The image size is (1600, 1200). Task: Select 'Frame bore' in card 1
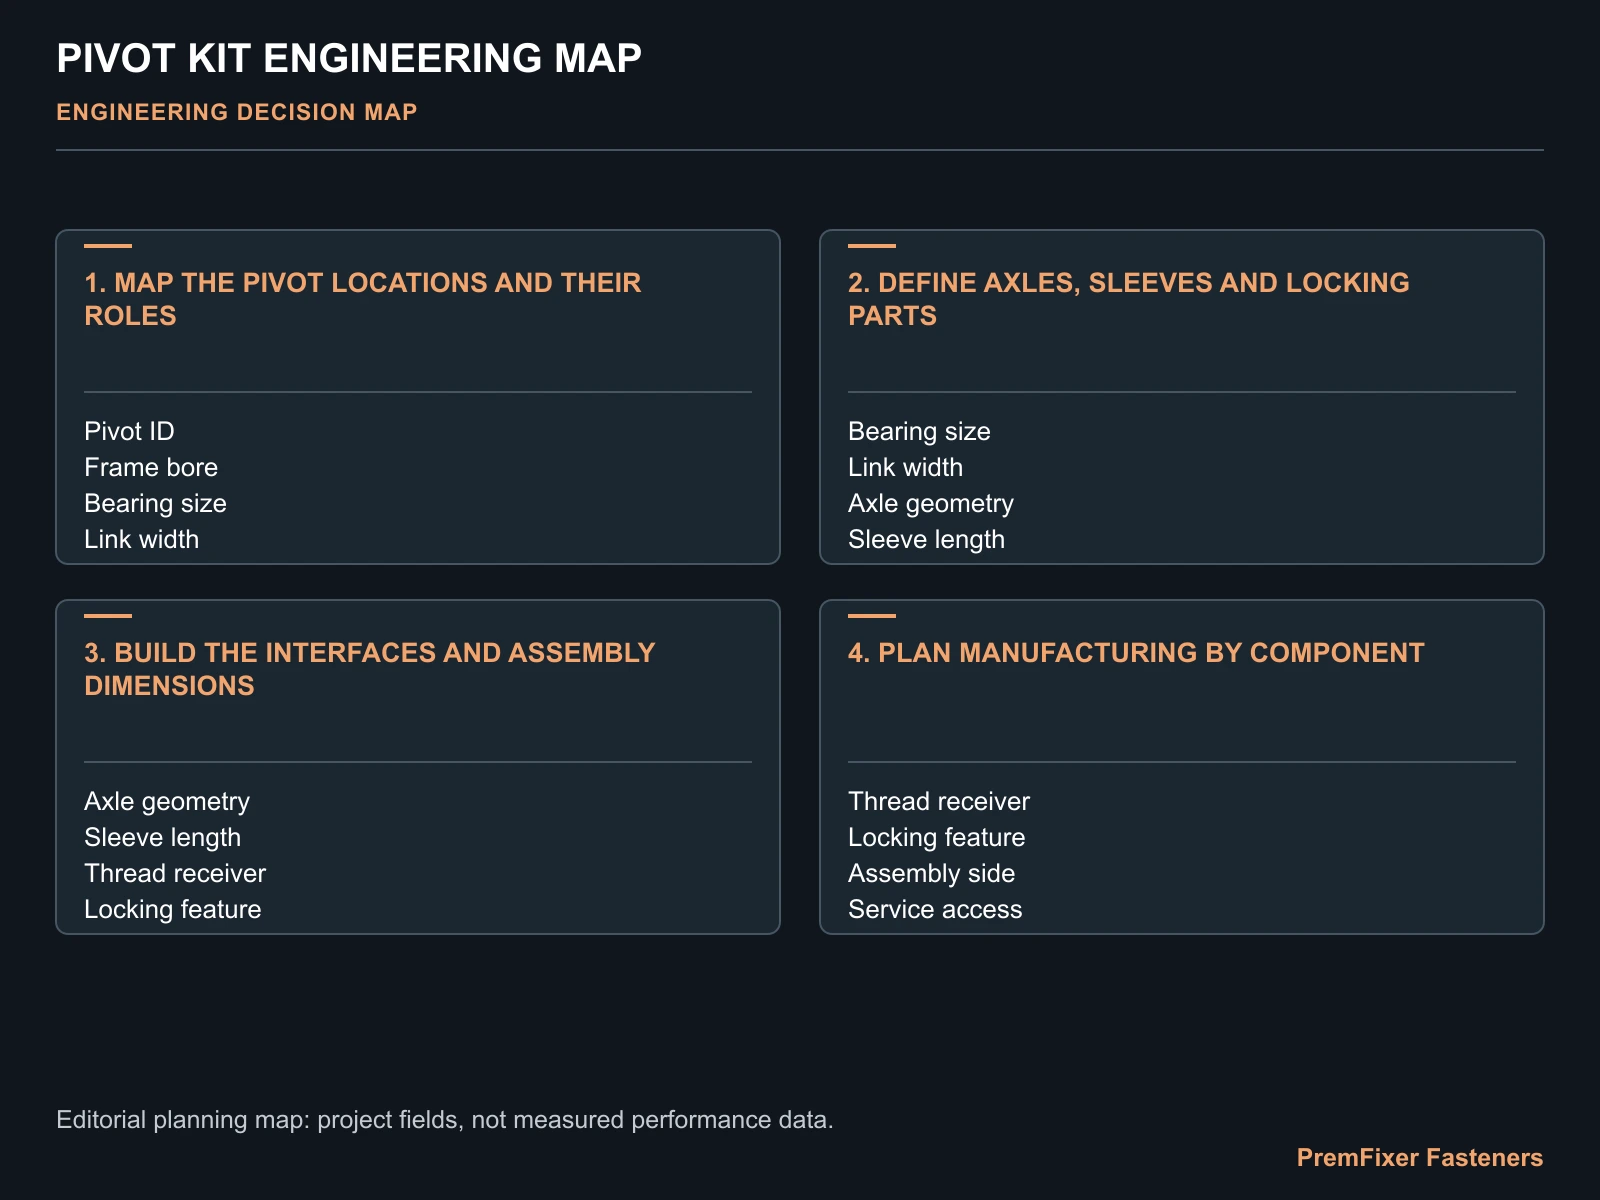(x=151, y=467)
